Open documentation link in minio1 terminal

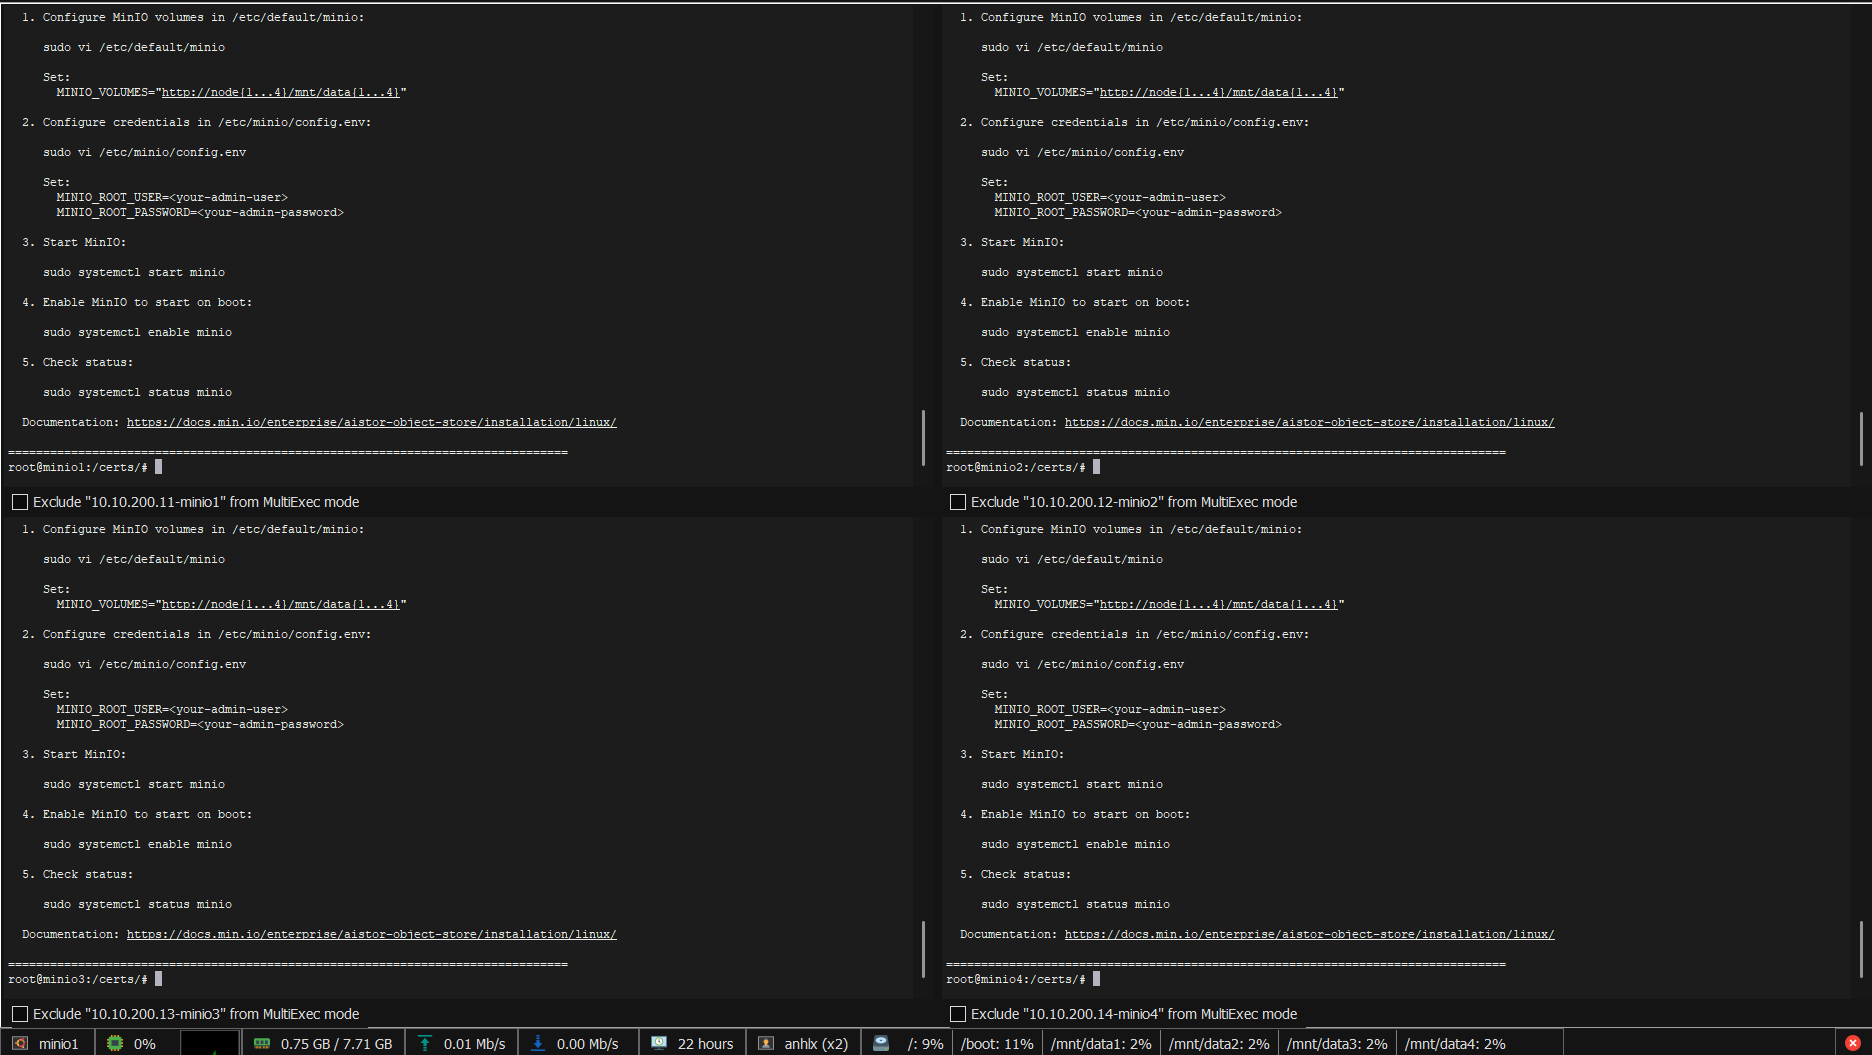pyautogui.click(x=371, y=422)
